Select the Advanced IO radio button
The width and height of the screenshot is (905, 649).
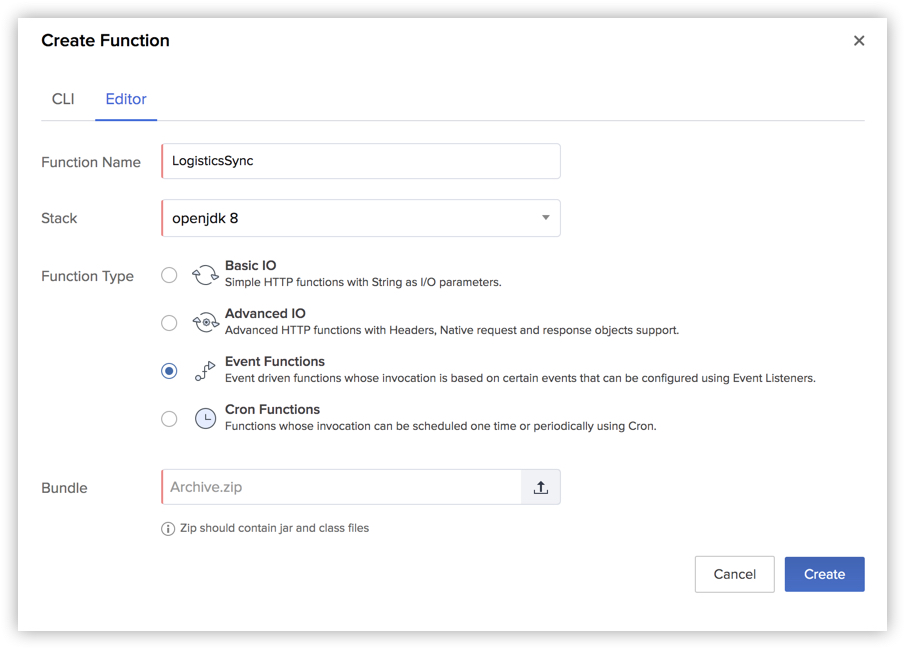pos(169,323)
